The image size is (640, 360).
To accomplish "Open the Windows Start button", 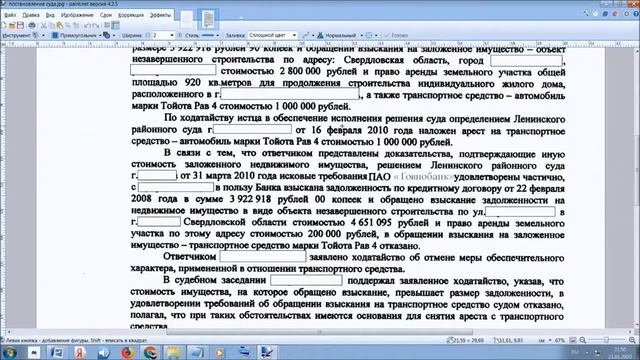I will coord(9,352).
